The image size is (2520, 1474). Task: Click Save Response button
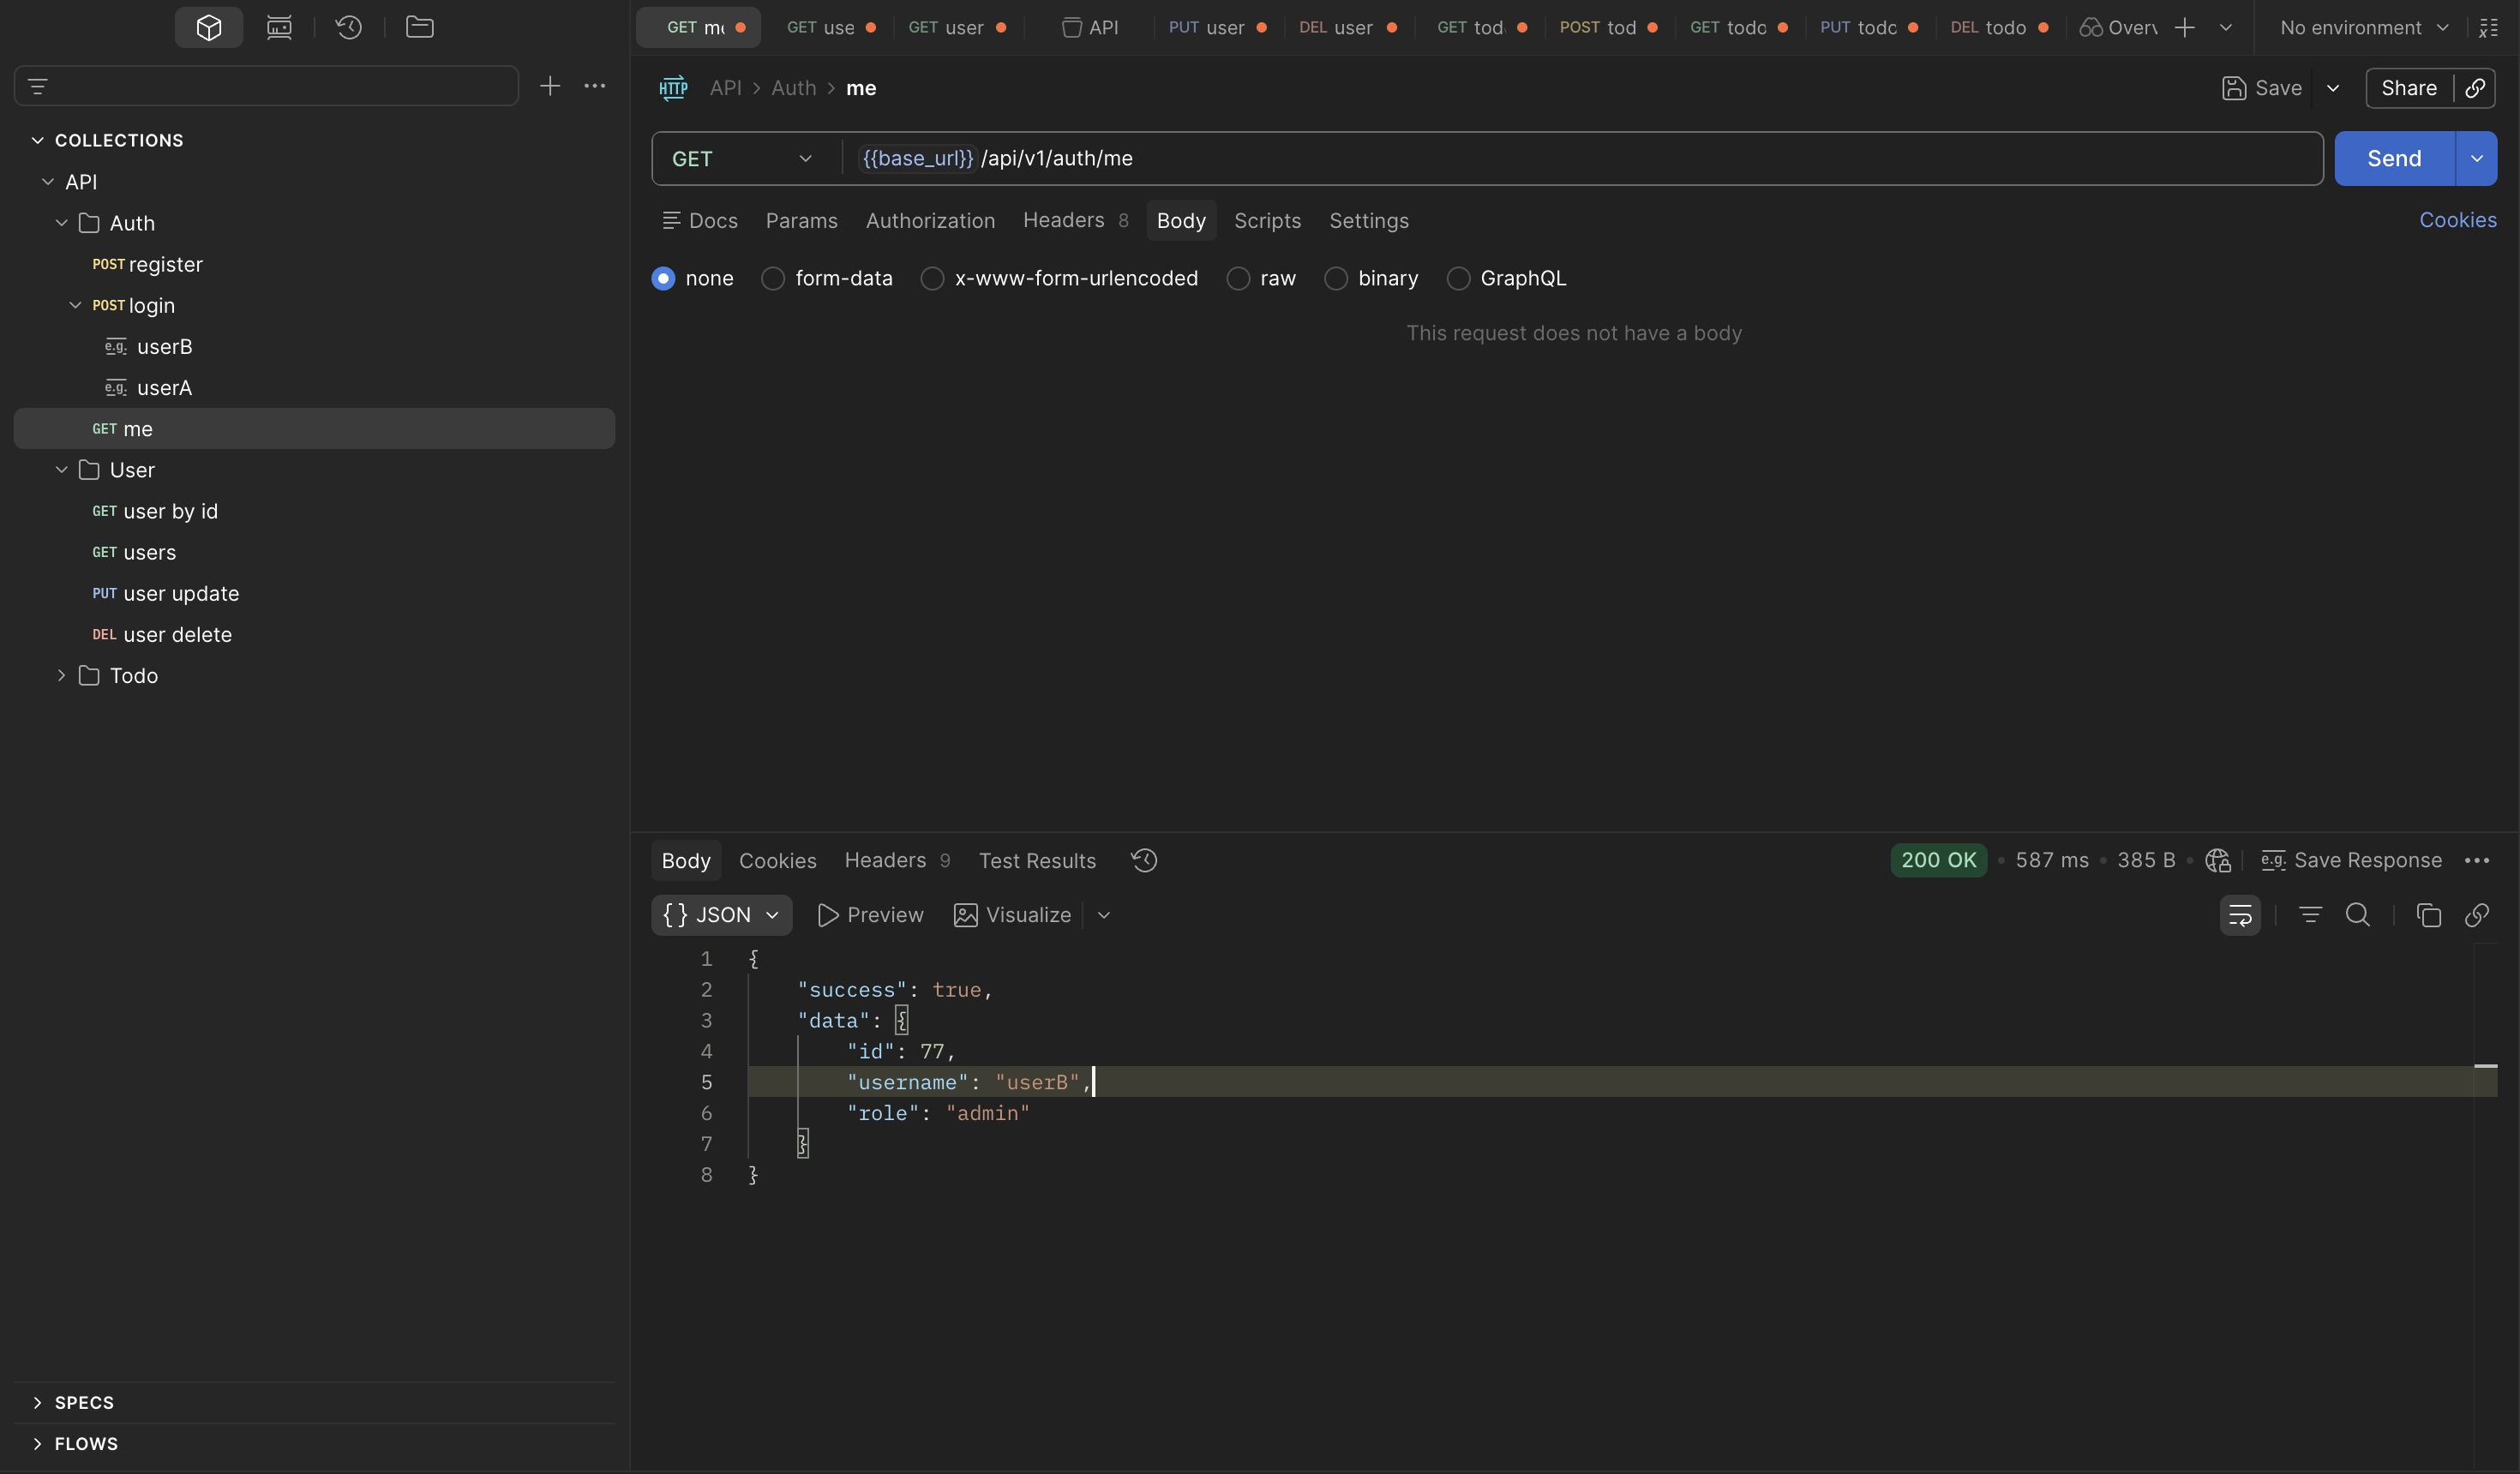point(2351,860)
